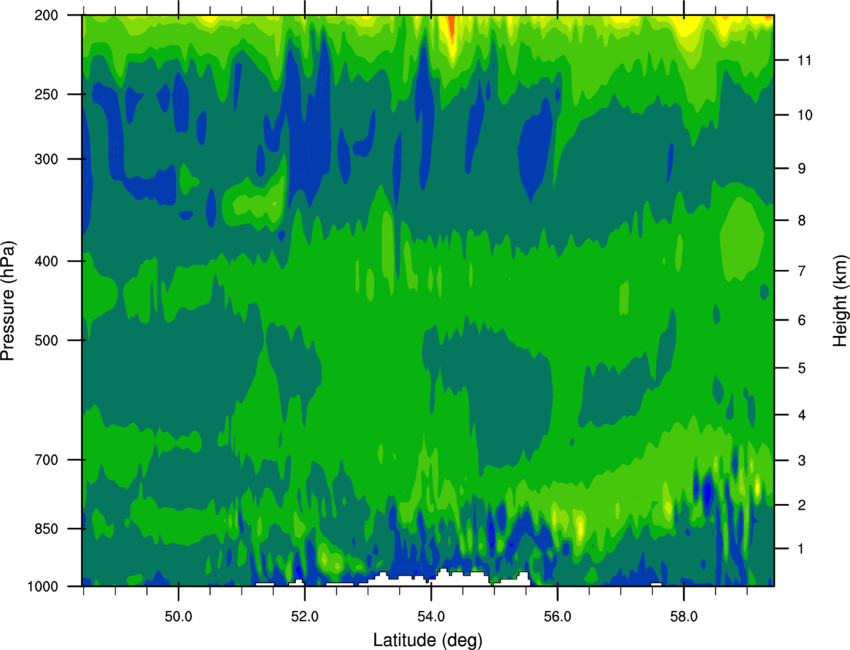Select the 50.0 latitude tick label
This screenshot has height=650, width=850.
pos(178,617)
